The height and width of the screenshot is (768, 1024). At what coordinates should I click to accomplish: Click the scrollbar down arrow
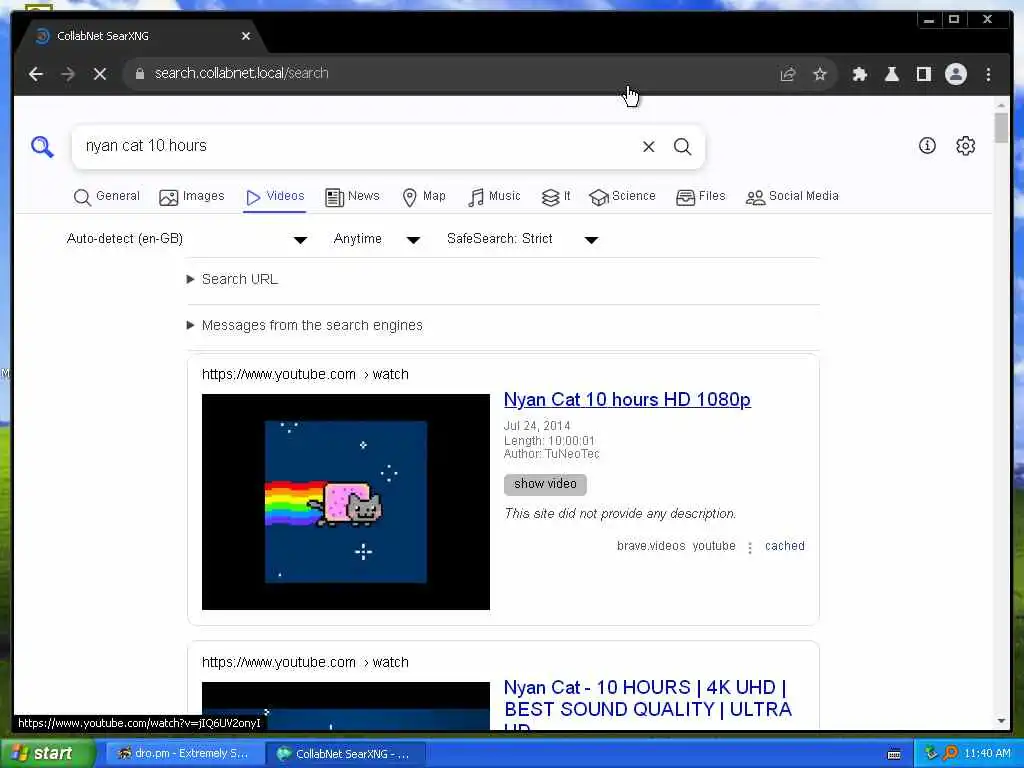click(1001, 721)
